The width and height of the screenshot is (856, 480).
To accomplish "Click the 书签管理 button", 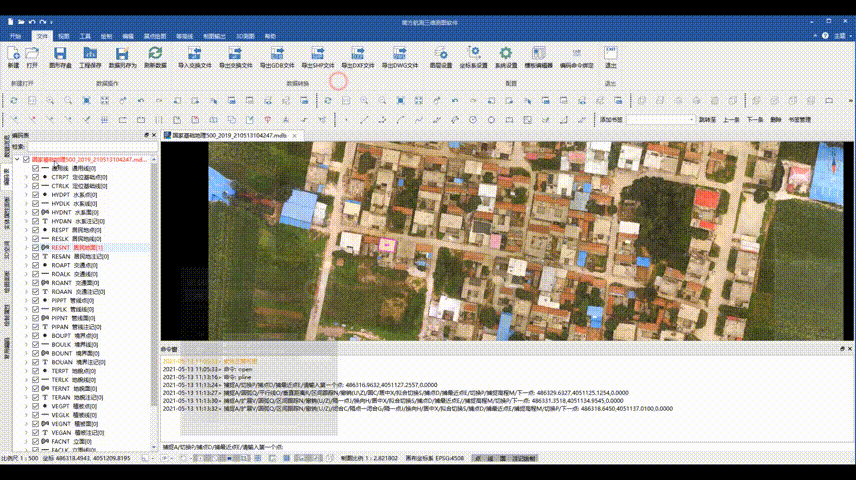I will (799, 119).
